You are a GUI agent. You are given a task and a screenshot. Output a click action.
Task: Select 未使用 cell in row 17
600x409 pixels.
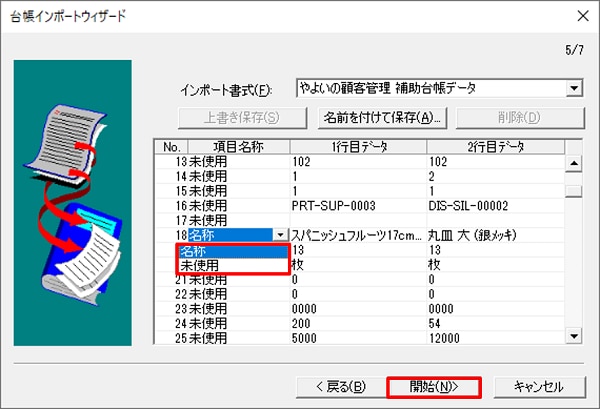(x=239, y=220)
